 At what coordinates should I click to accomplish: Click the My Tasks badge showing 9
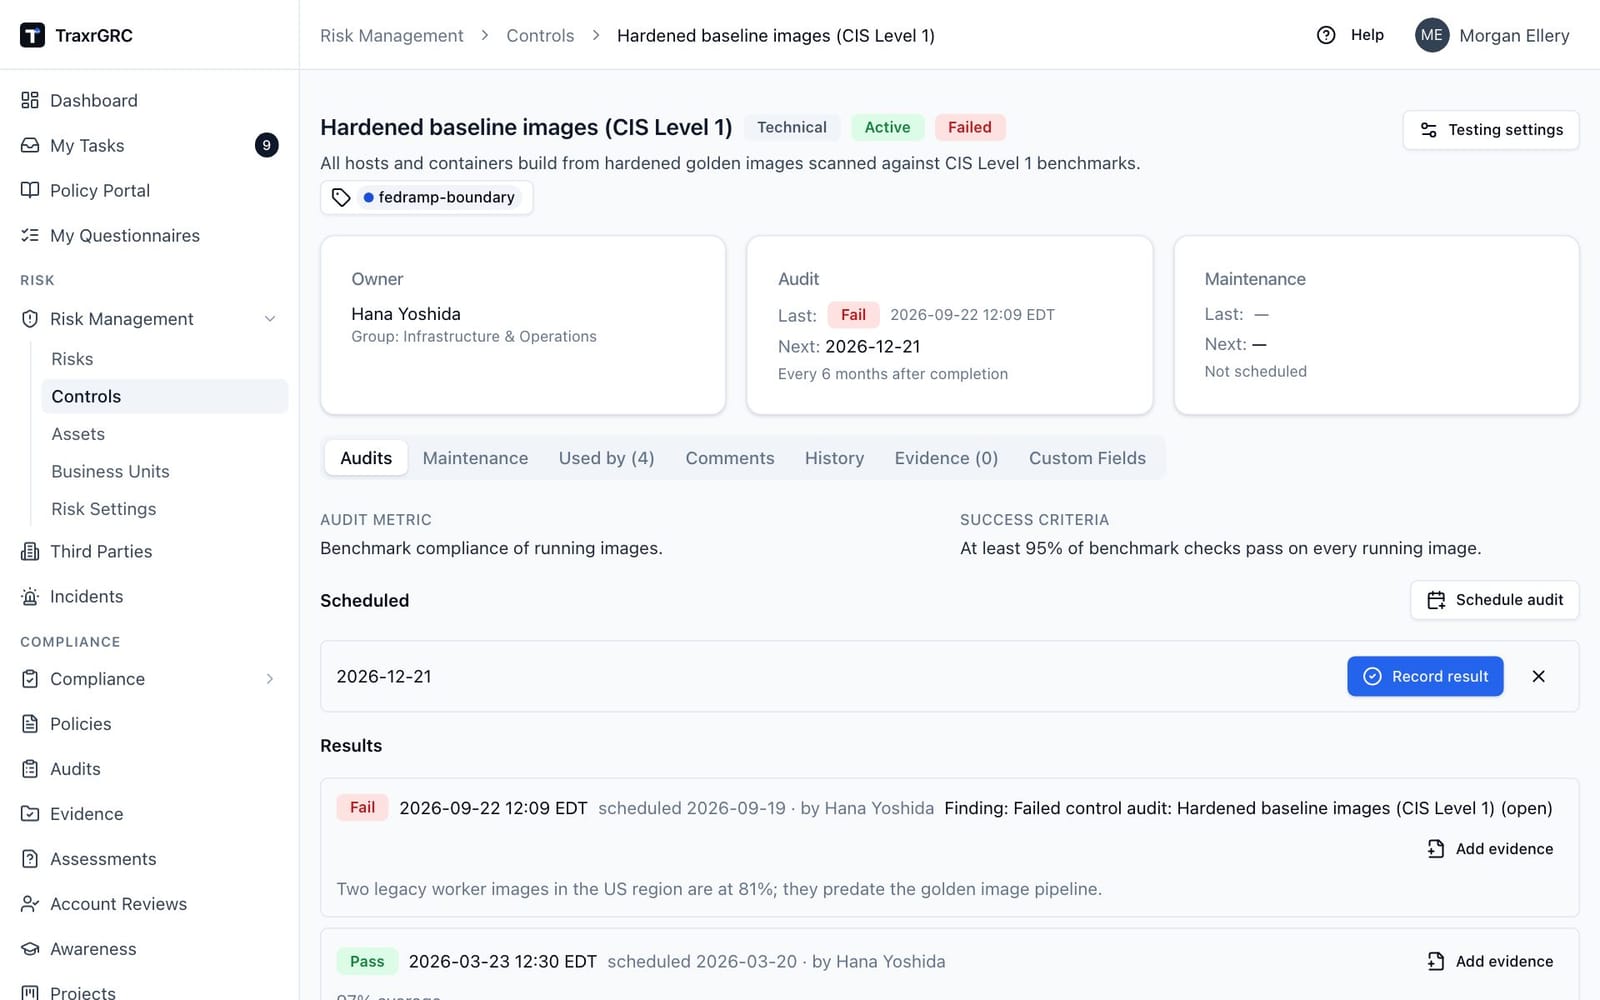pyautogui.click(x=266, y=145)
